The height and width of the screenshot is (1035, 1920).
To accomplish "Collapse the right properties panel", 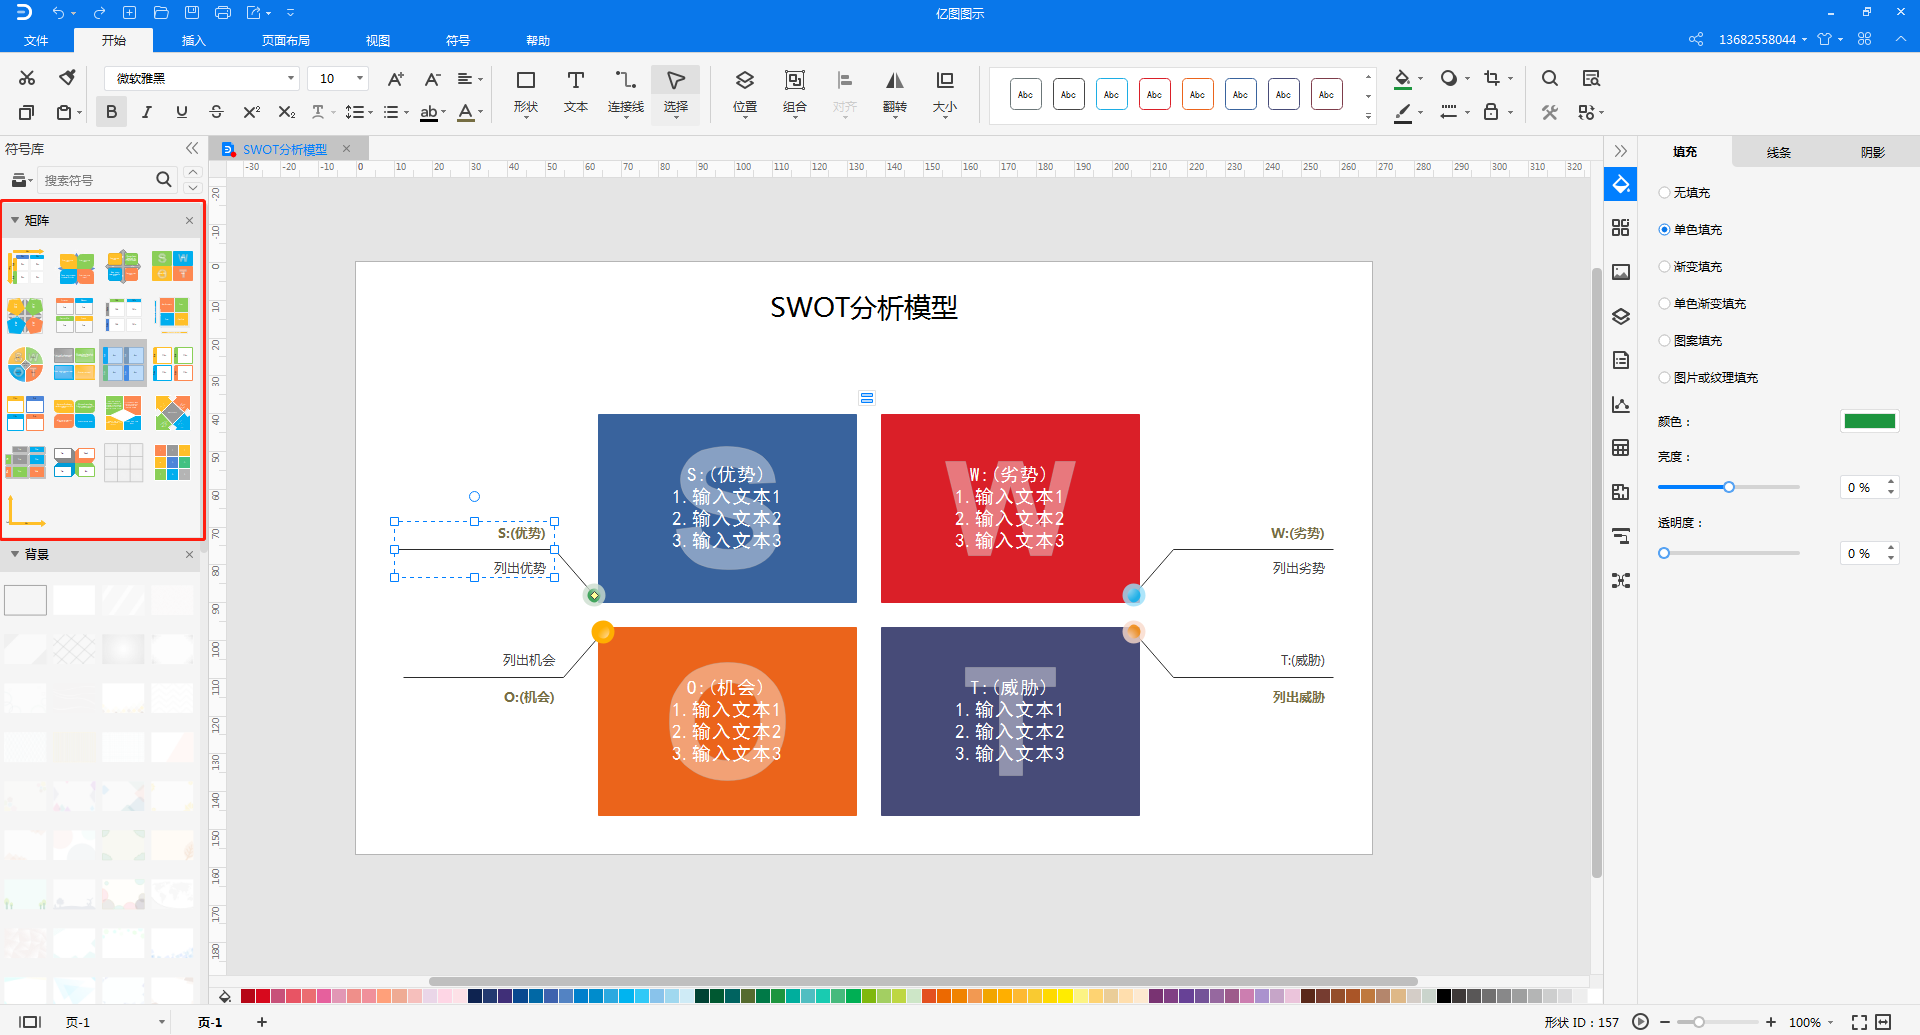I will [1621, 151].
